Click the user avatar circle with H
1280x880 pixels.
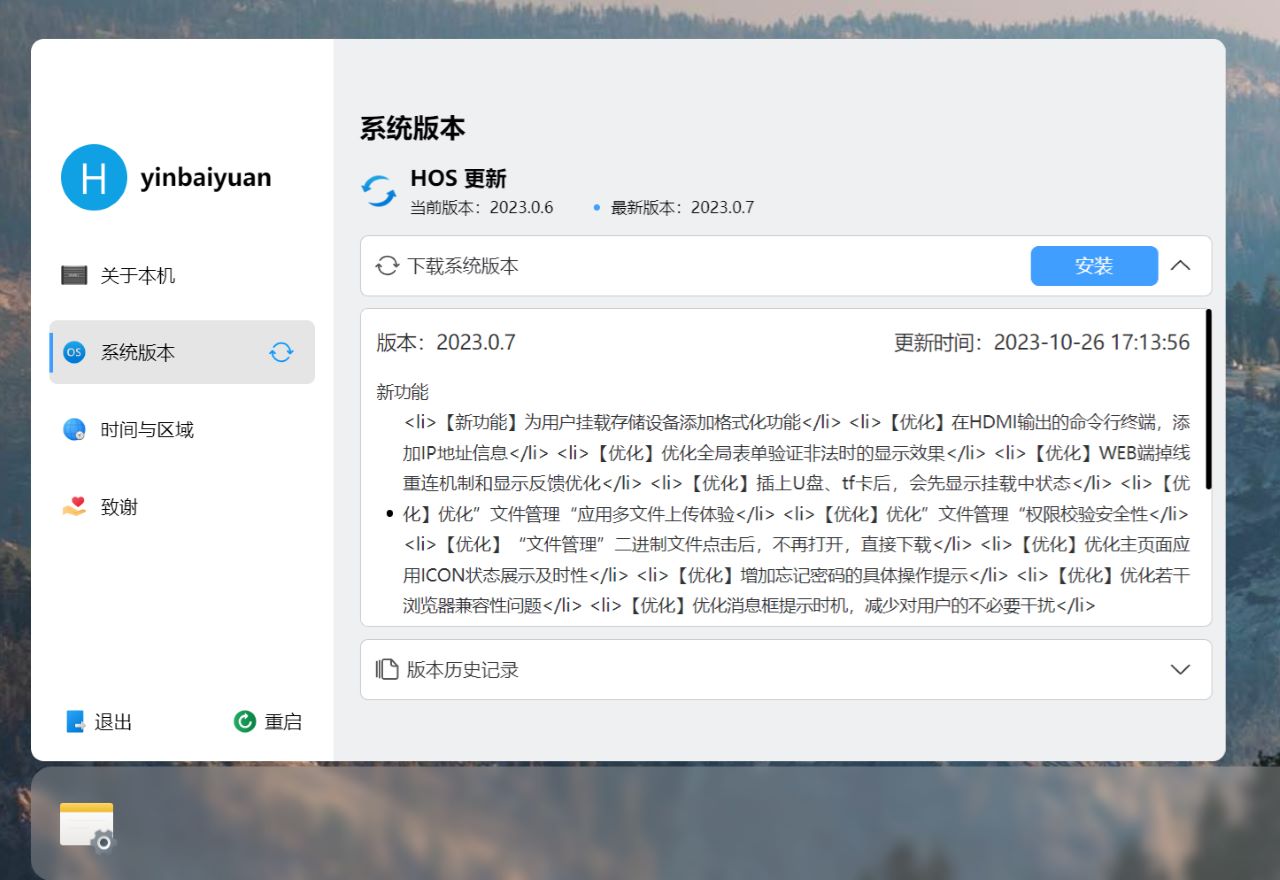coord(94,177)
